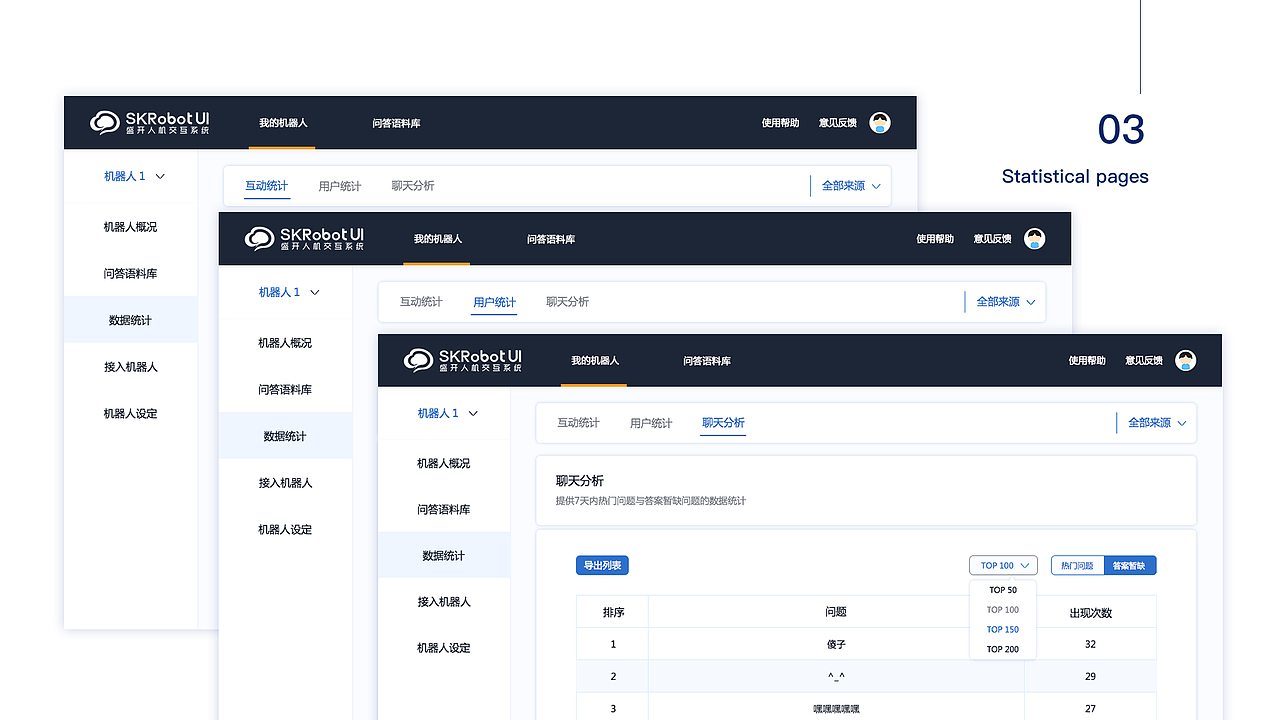
Task: Go to 数据统计 in the middle window's sidebar
Action: click(285, 436)
